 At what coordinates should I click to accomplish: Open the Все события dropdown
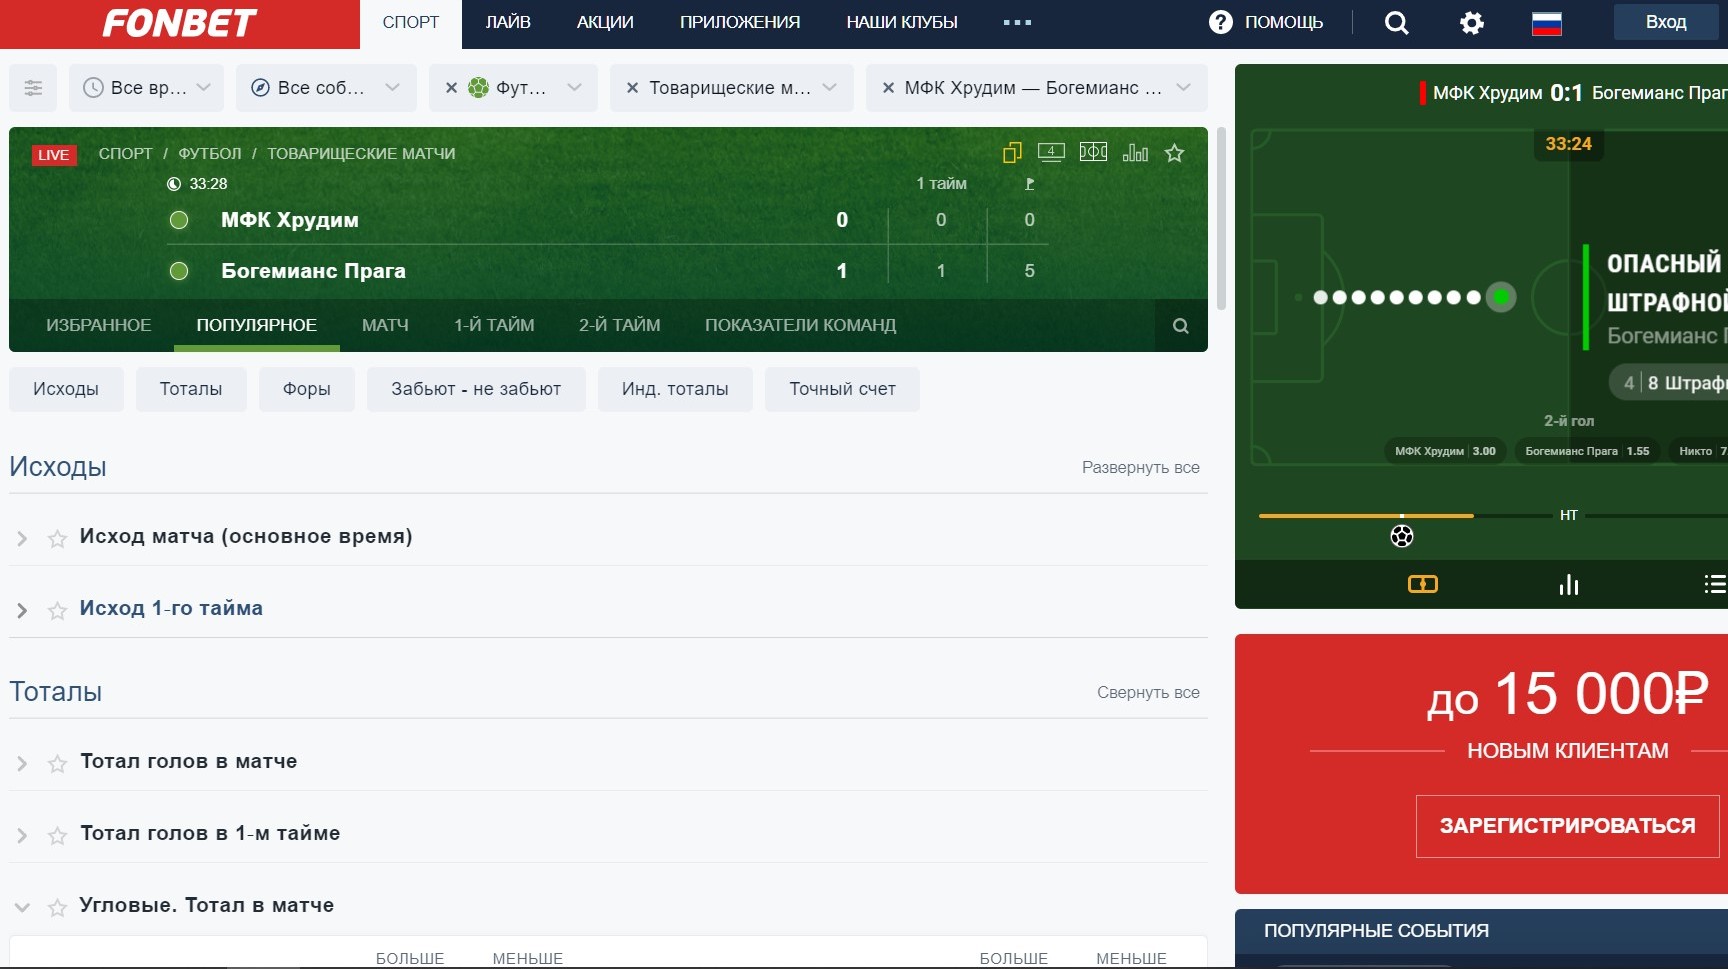click(x=325, y=88)
